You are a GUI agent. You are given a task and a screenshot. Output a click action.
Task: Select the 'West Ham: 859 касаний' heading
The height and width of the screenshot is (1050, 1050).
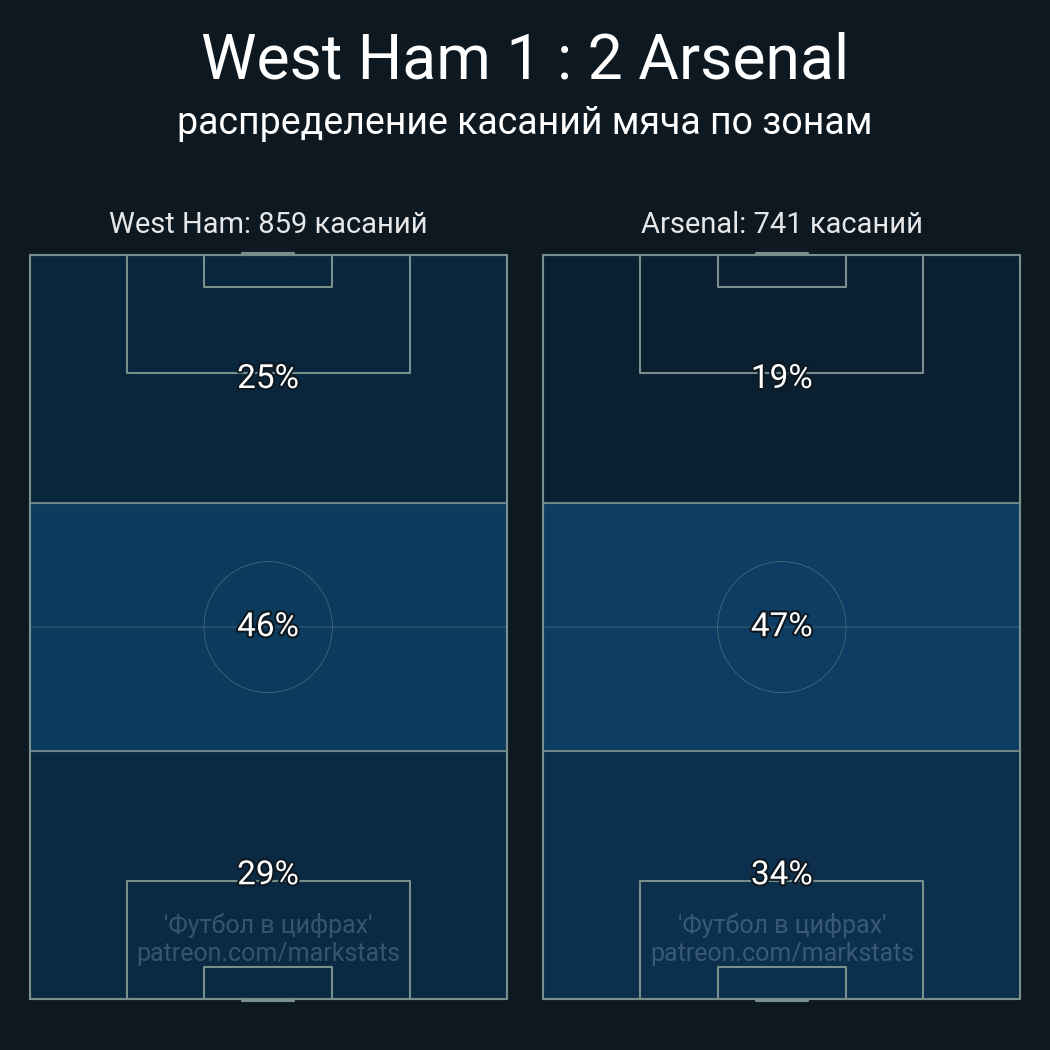tap(268, 223)
